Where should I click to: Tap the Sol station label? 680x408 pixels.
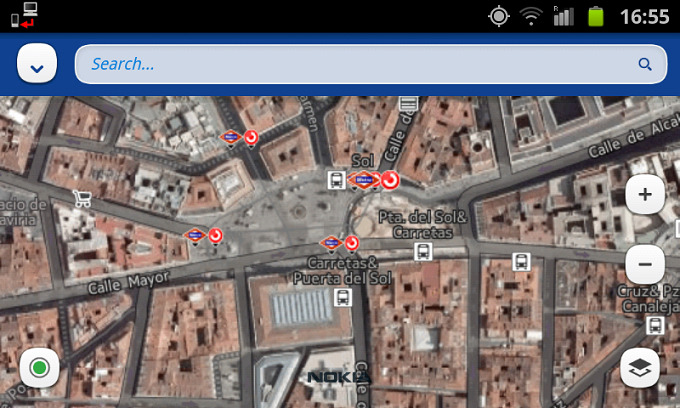pos(363,161)
